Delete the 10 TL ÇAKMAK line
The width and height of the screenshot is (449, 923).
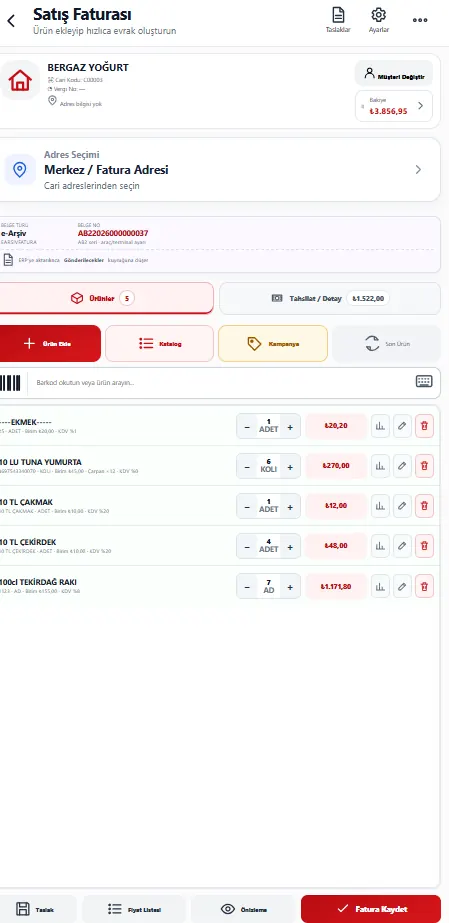[424, 506]
